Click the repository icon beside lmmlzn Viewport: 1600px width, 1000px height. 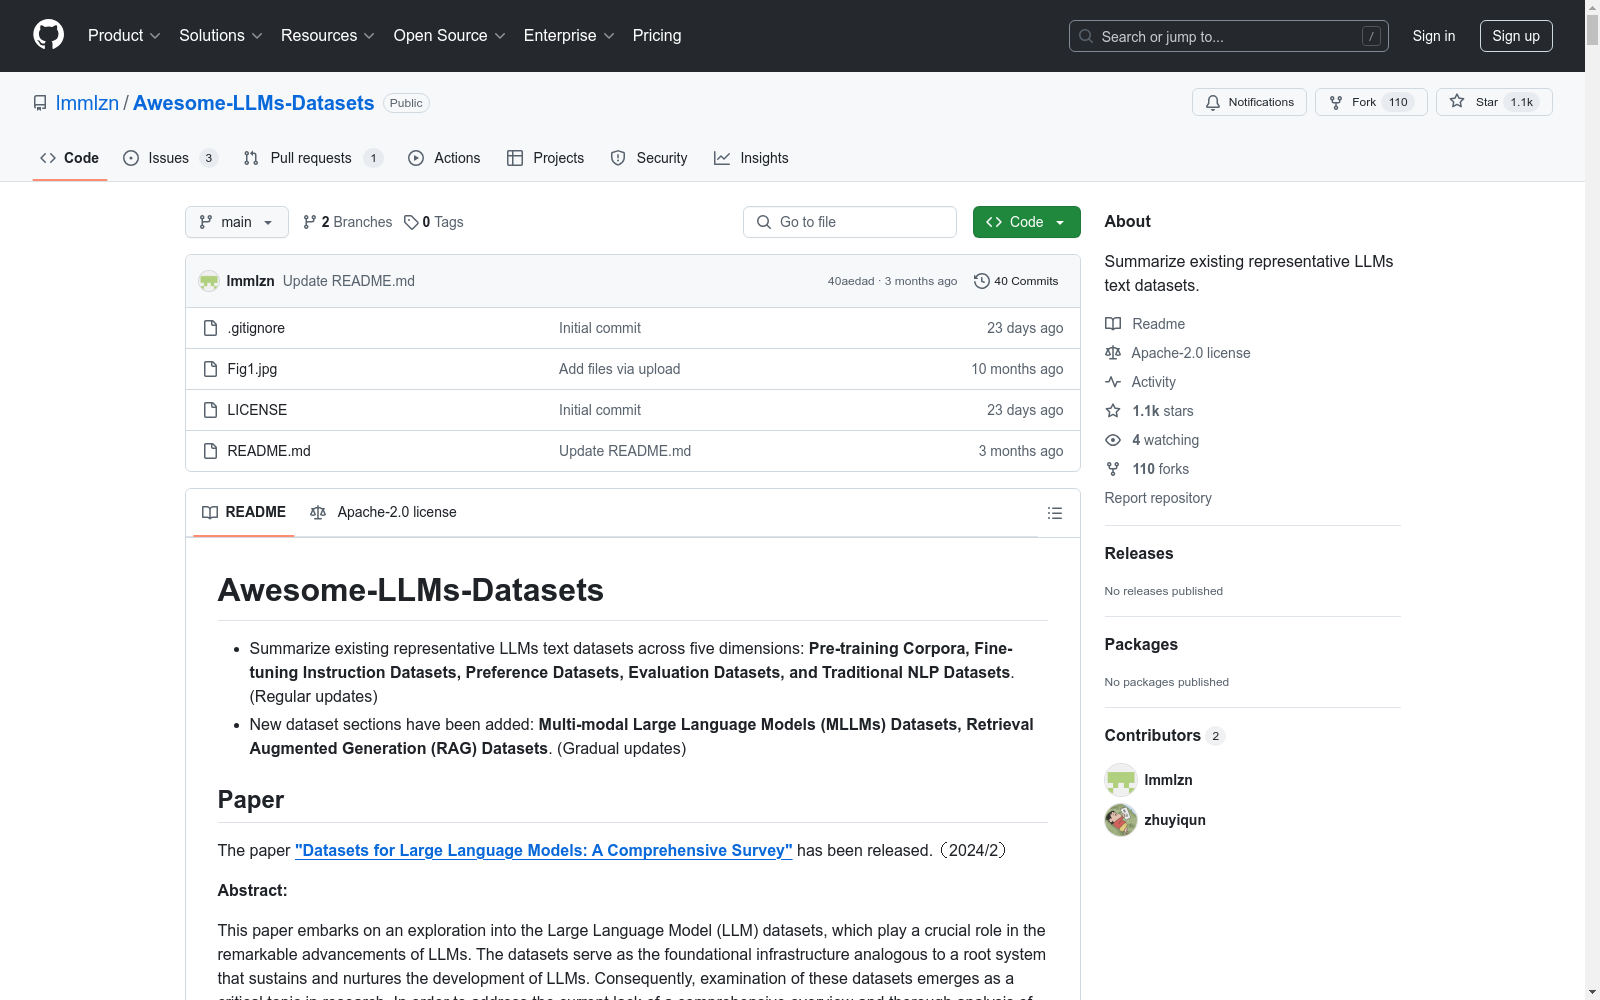click(x=40, y=103)
